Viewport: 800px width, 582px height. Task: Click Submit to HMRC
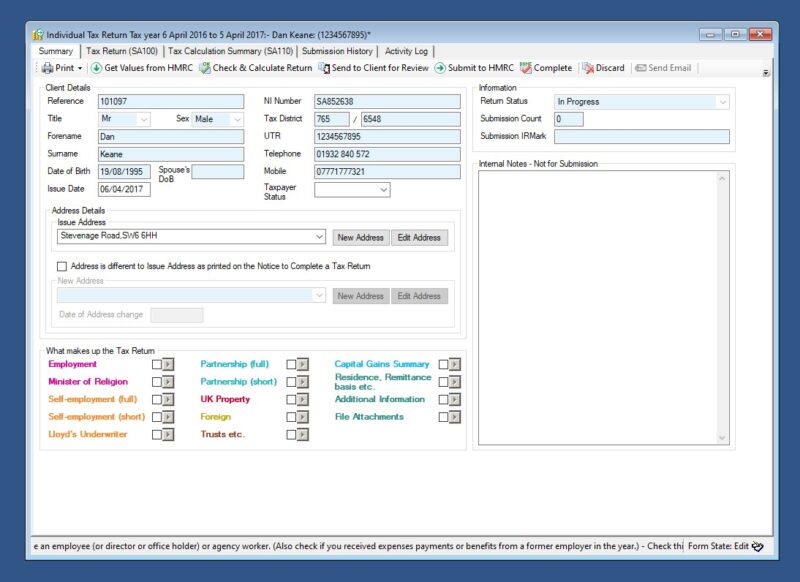474,68
